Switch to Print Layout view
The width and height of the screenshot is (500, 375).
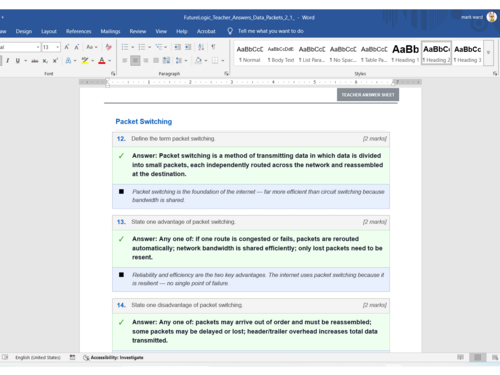(477, 358)
